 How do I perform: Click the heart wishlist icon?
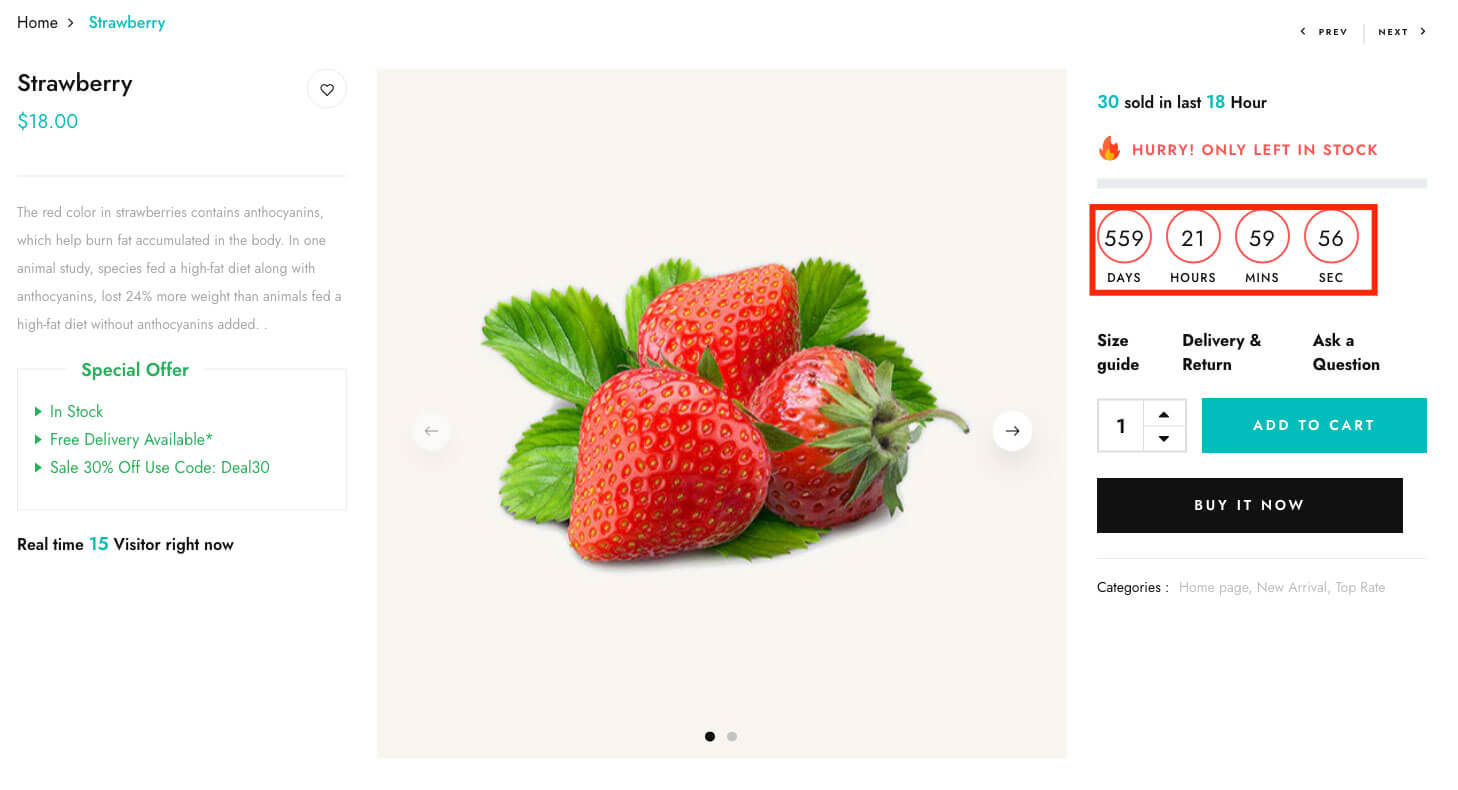pos(327,90)
